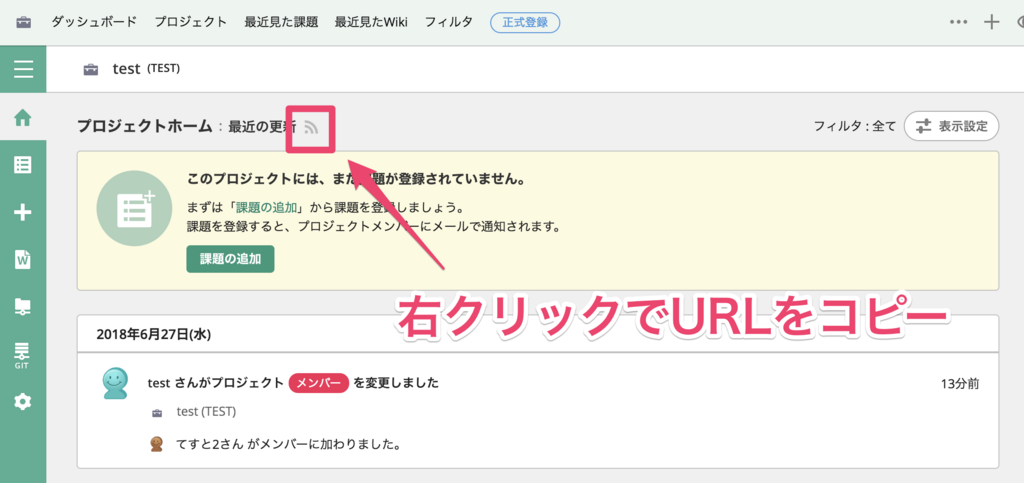
Task: Go to project home via sidebar house icon
Action: (22, 118)
